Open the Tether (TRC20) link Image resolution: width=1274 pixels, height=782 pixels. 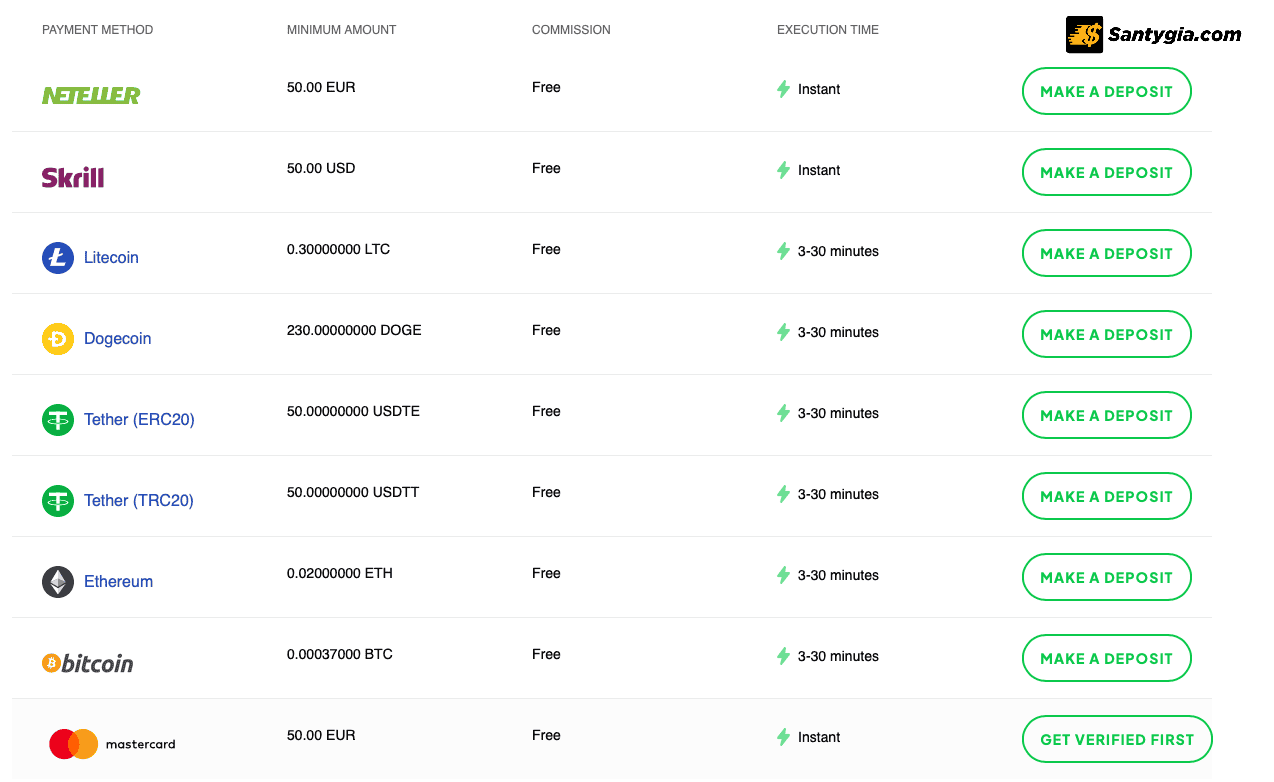[x=139, y=500]
